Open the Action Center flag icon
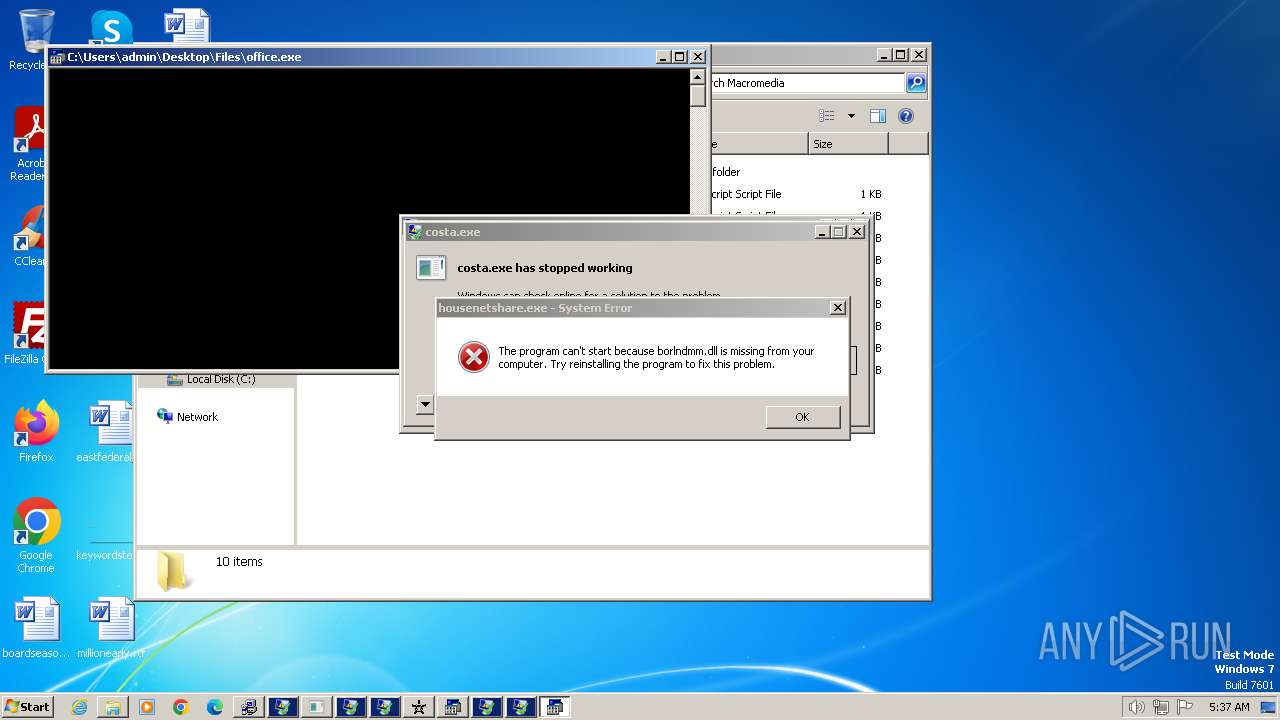 (x=1186, y=707)
